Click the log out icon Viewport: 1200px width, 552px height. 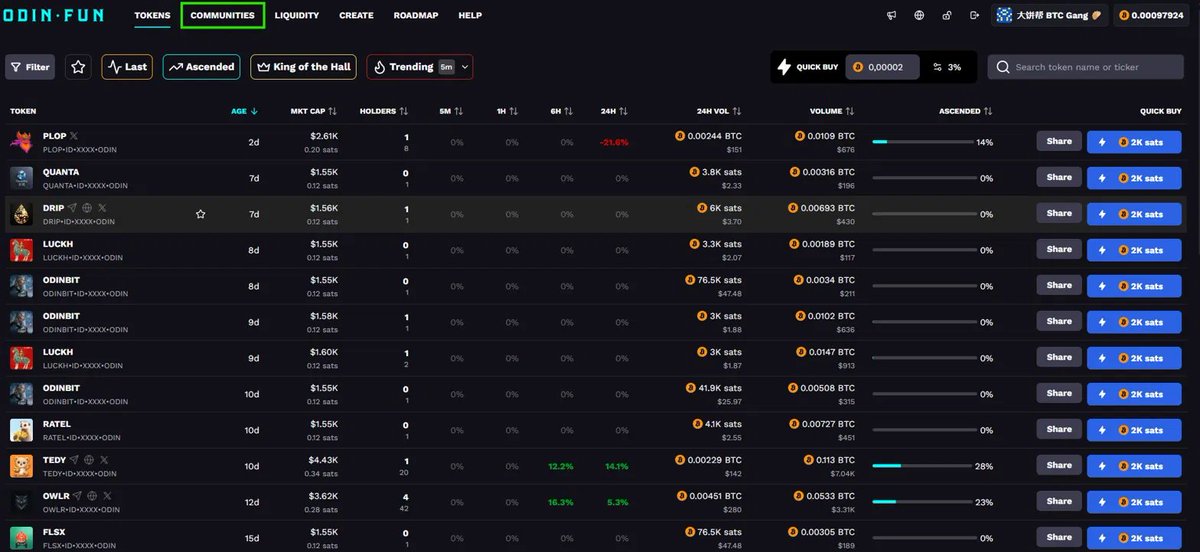click(x=974, y=16)
